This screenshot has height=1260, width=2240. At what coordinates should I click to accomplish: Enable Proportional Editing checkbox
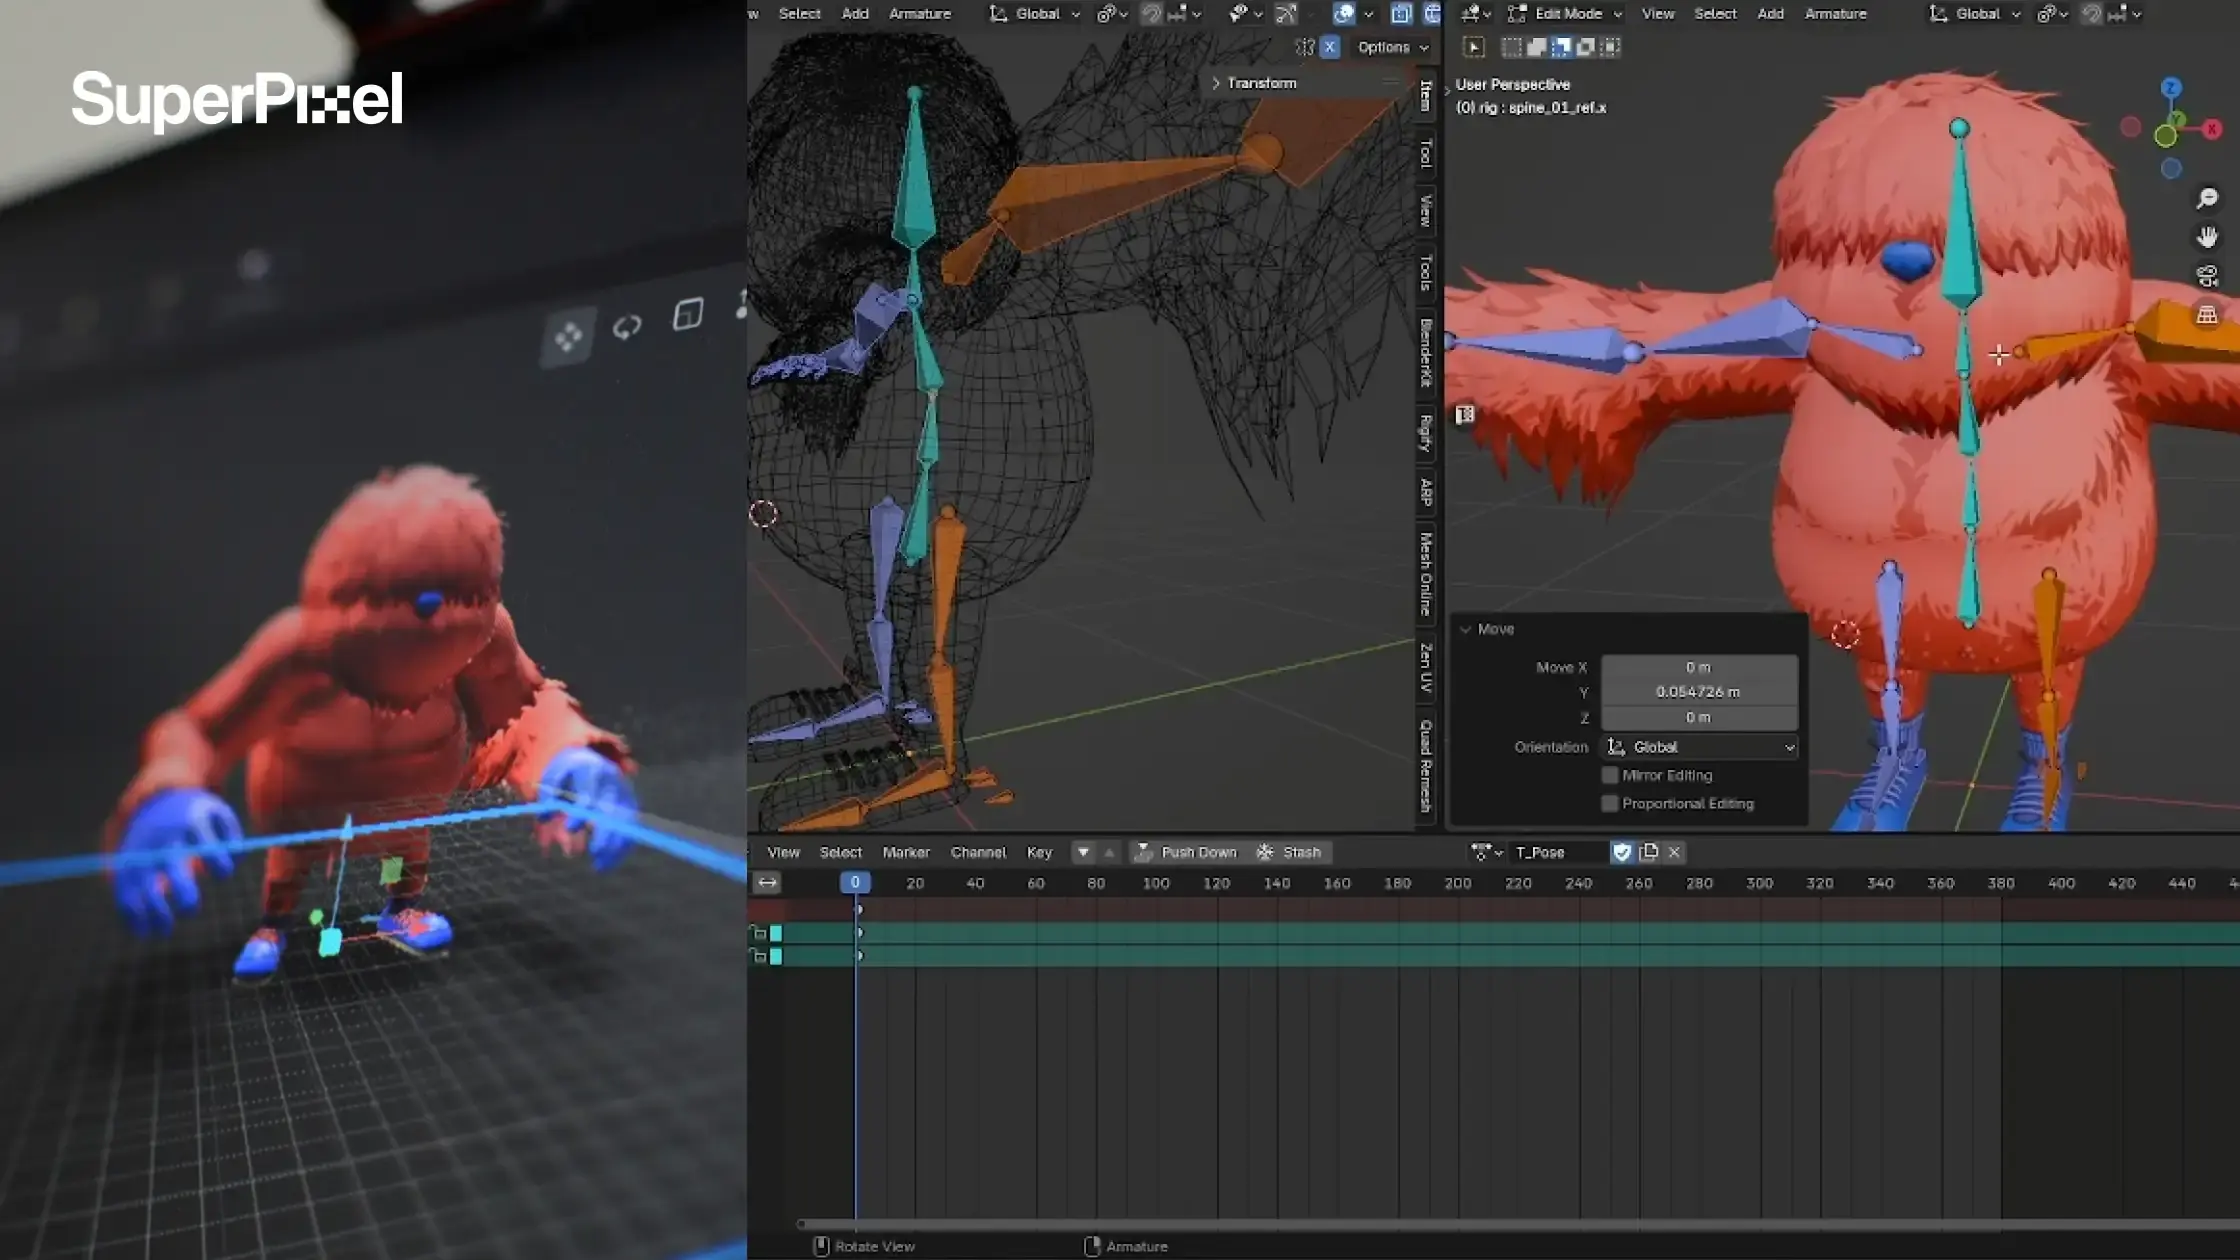(1609, 803)
